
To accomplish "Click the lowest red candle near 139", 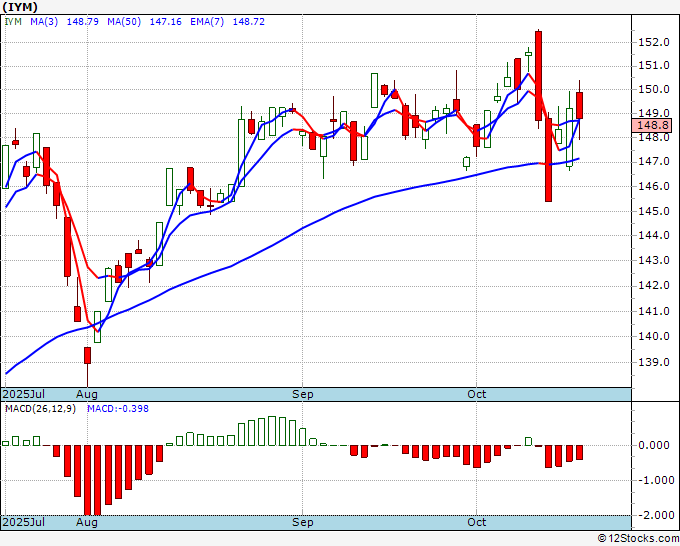I will 87,366.
